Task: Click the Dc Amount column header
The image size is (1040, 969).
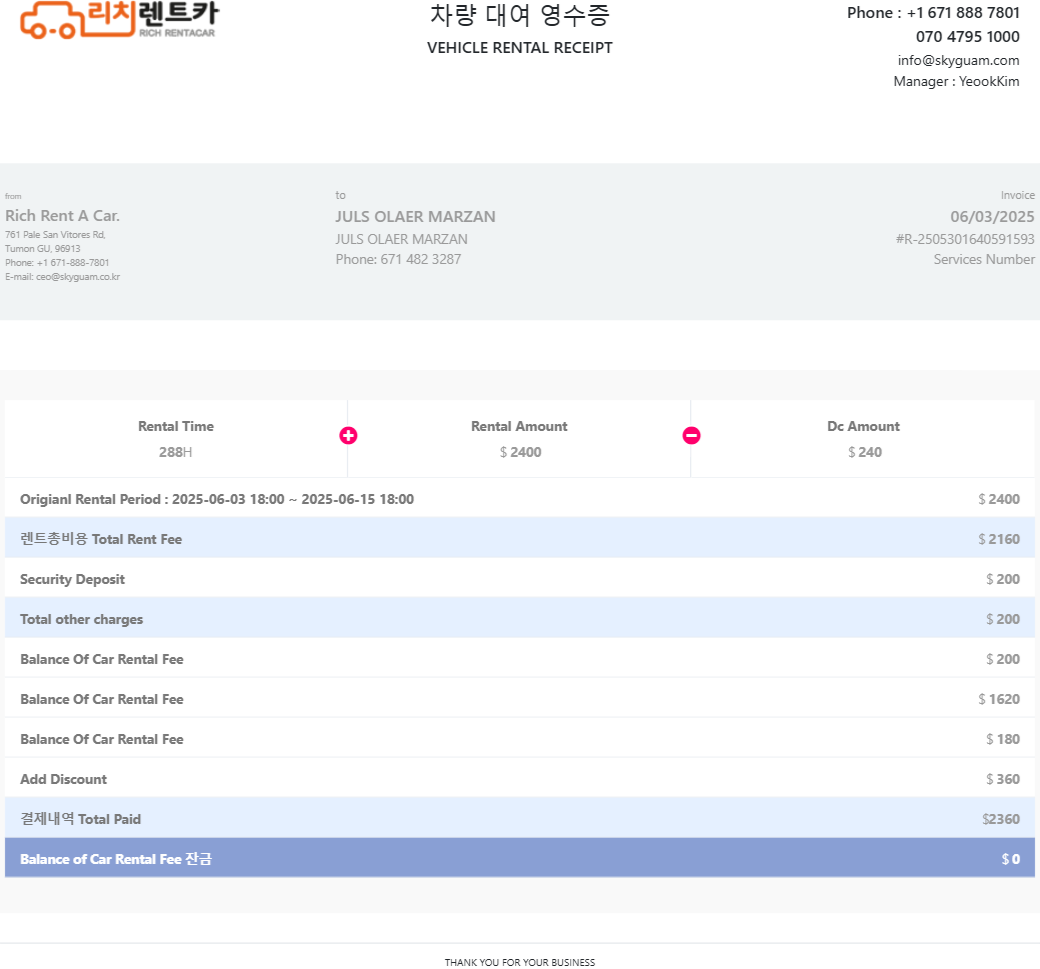Action: click(864, 426)
